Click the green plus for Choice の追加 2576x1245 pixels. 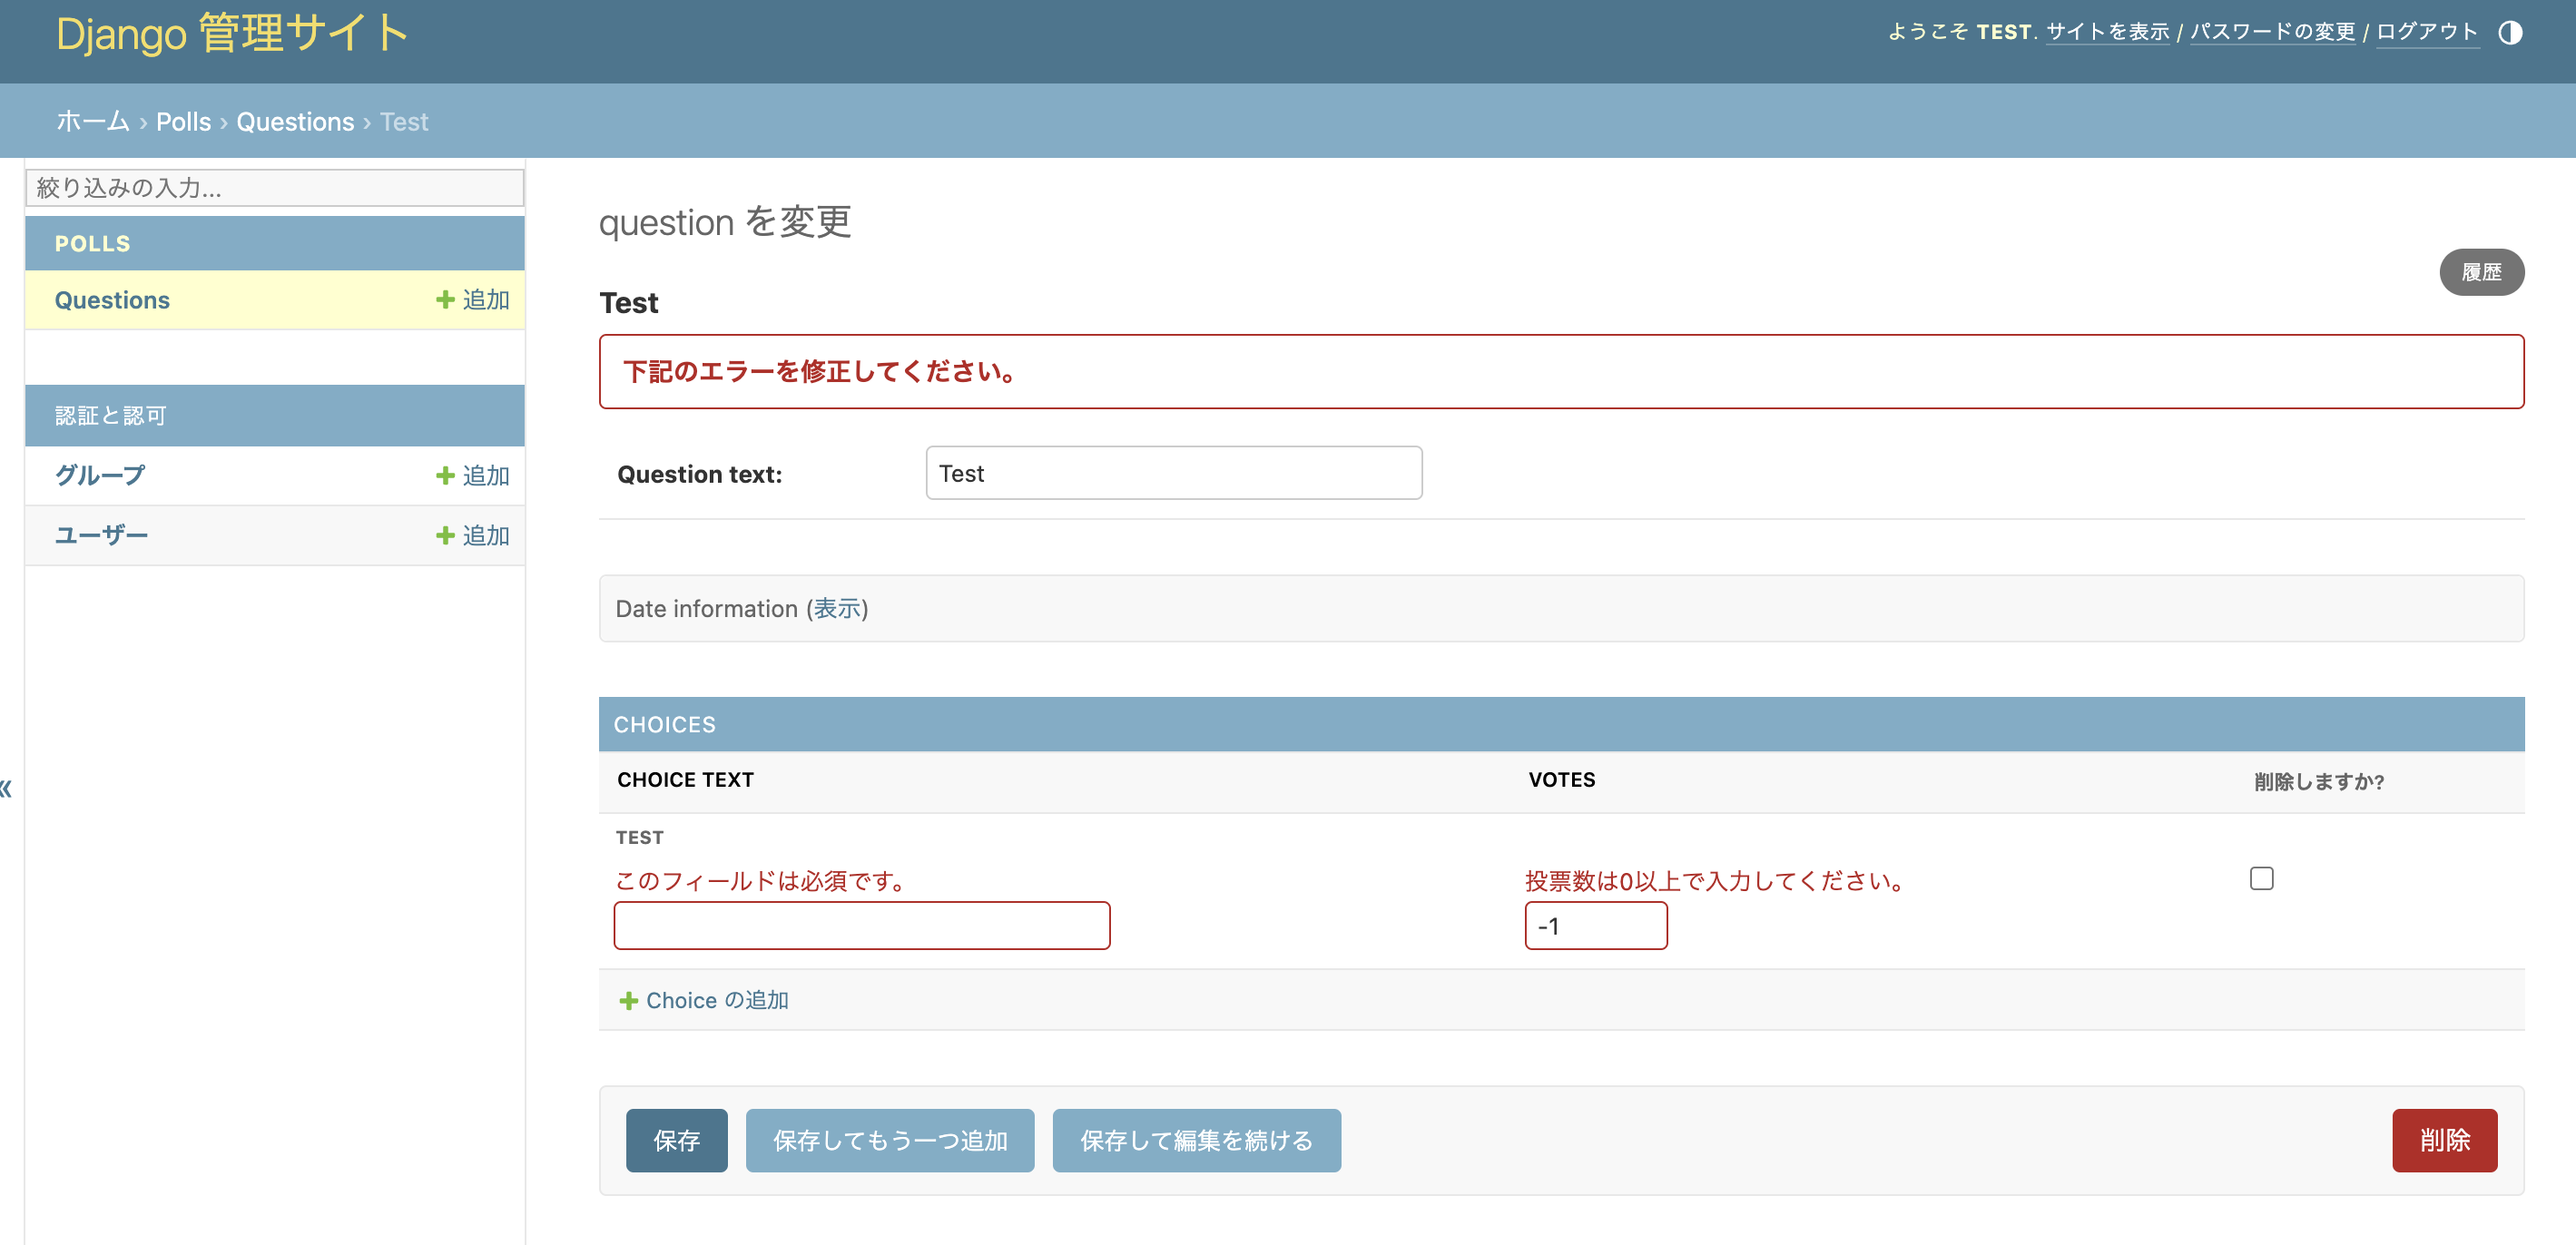point(628,1001)
